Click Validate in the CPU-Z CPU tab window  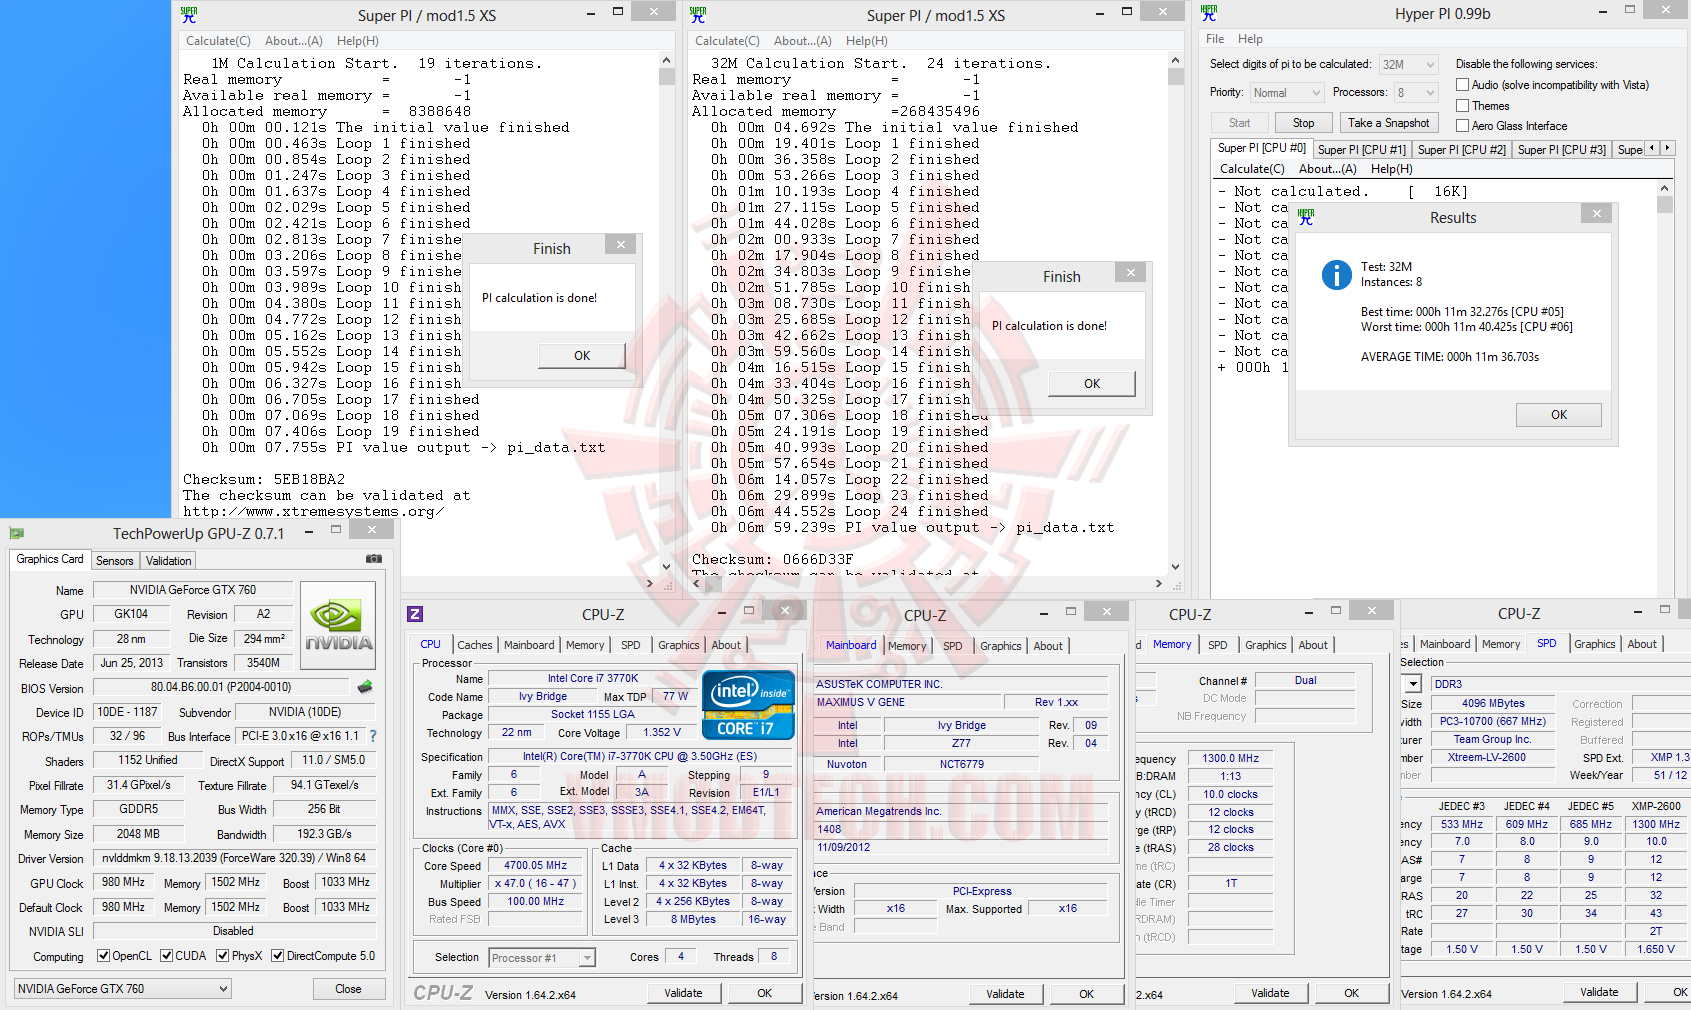point(683,993)
